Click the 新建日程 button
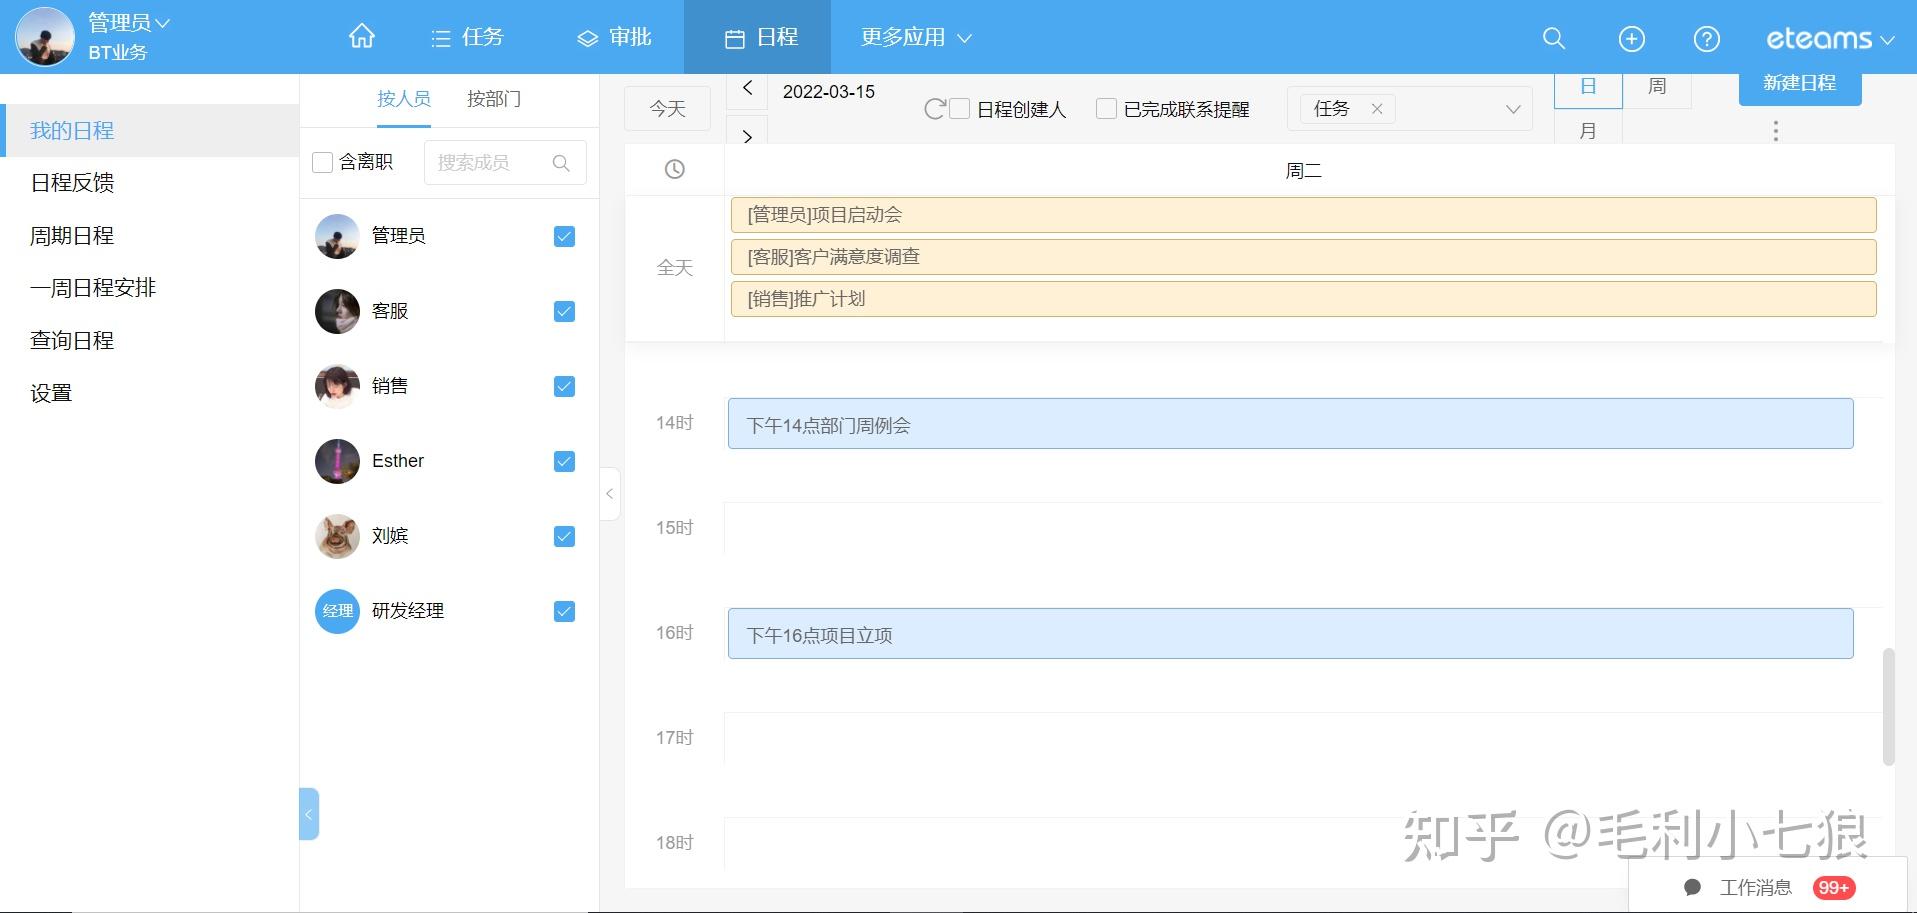The height and width of the screenshot is (913, 1917). [x=1799, y=85]
